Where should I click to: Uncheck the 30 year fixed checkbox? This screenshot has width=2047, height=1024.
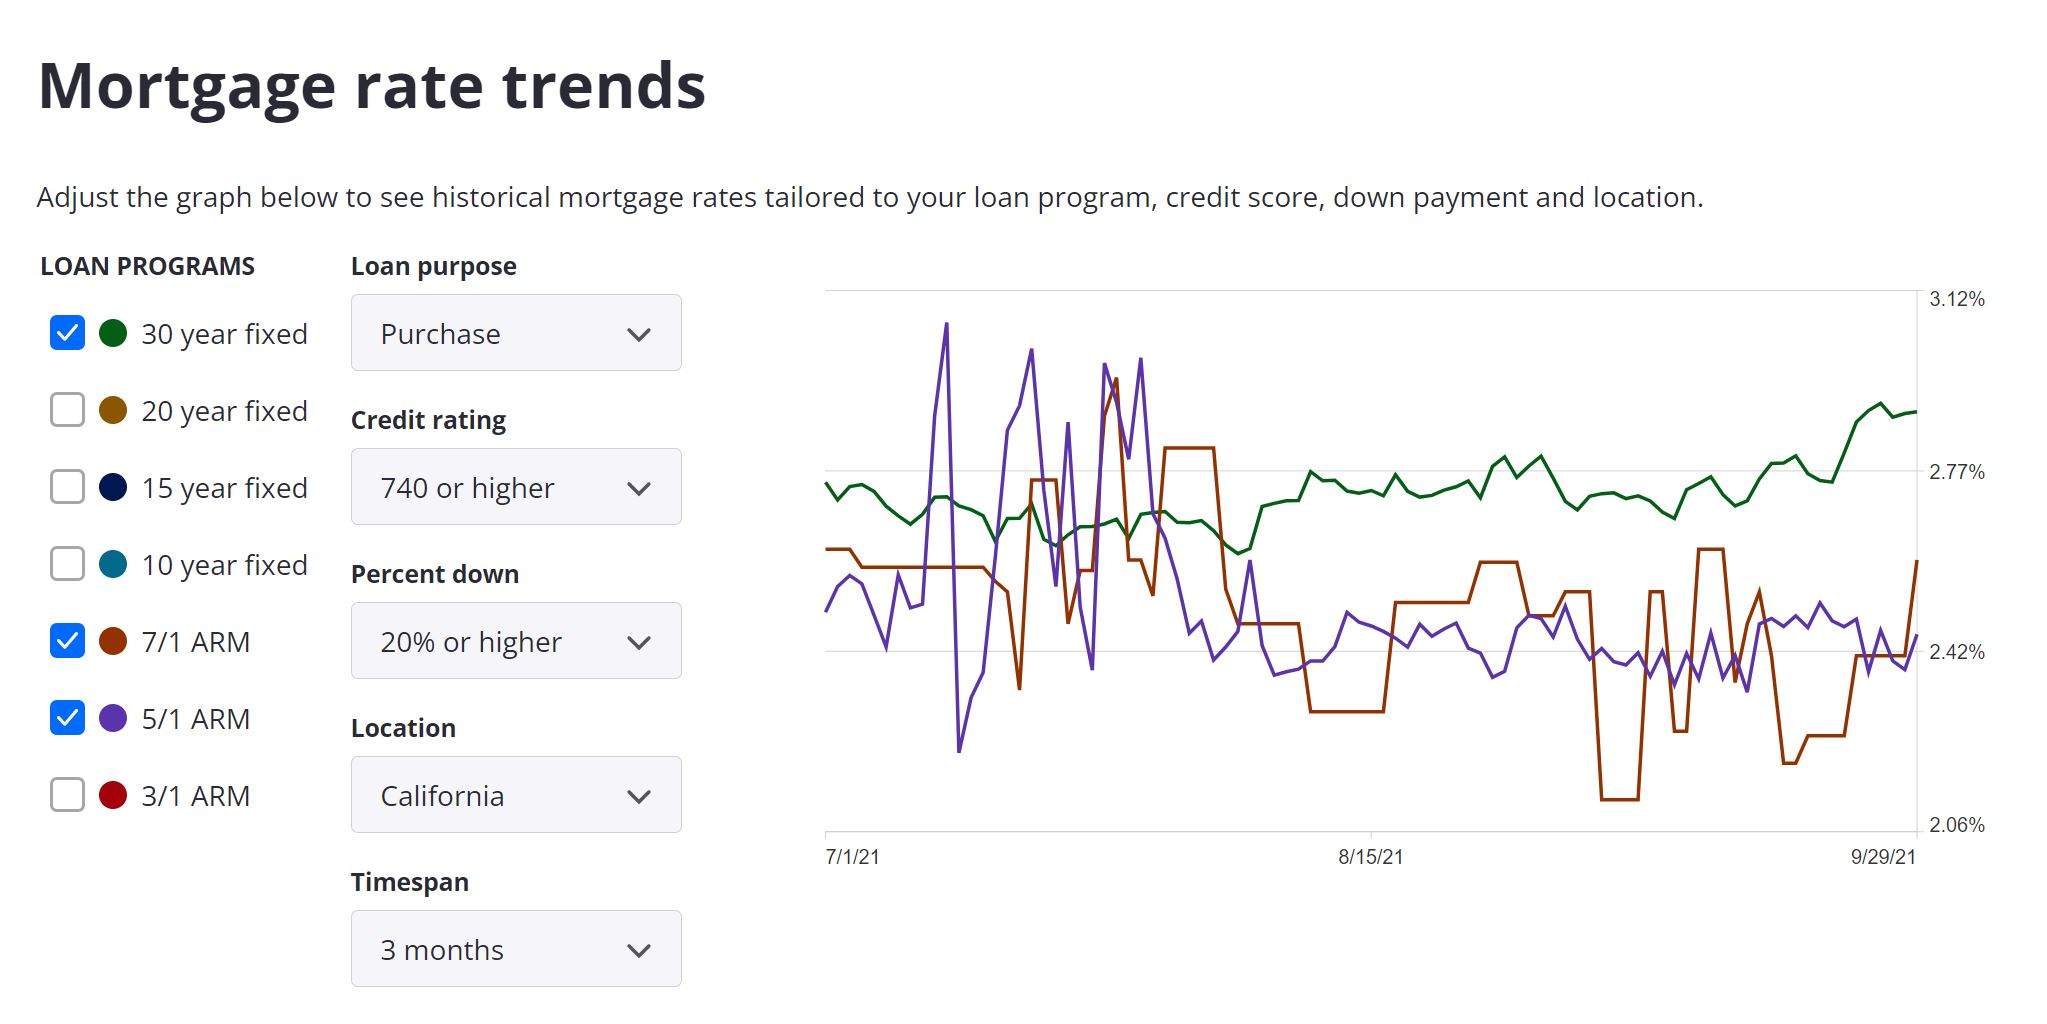click(x=67, y=333)
